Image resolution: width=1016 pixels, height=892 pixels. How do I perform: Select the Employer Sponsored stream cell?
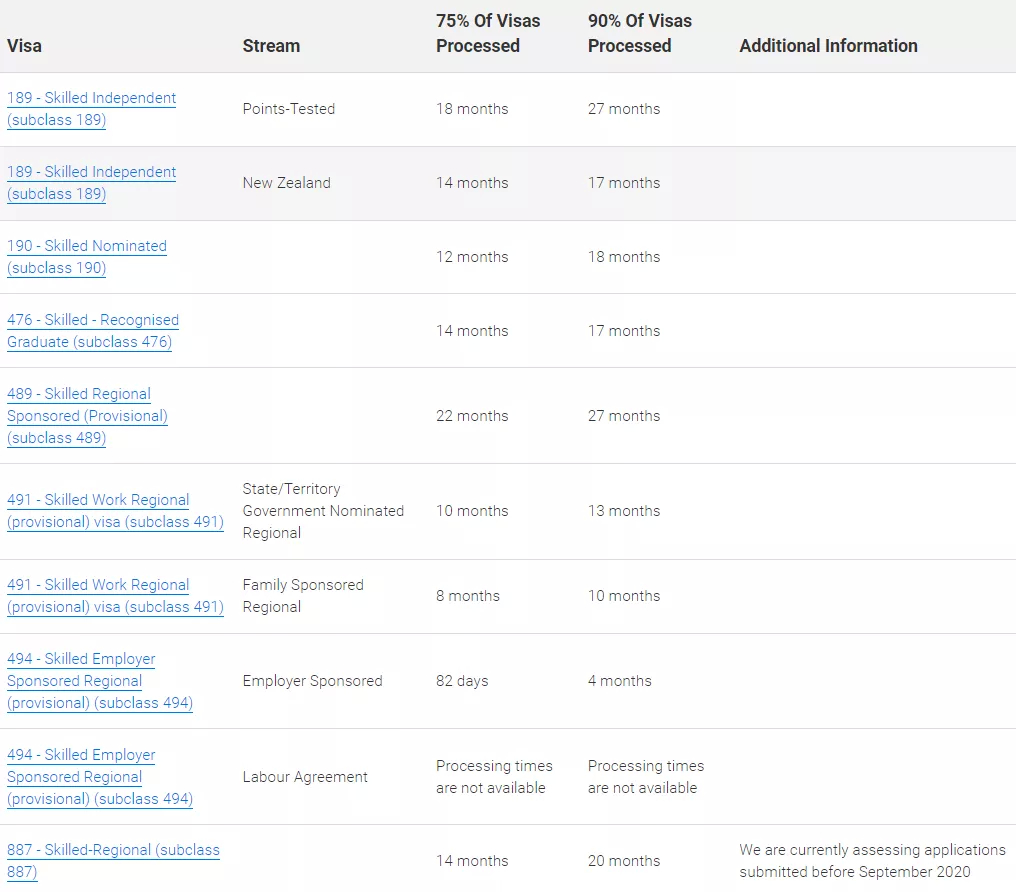(313, 681)
